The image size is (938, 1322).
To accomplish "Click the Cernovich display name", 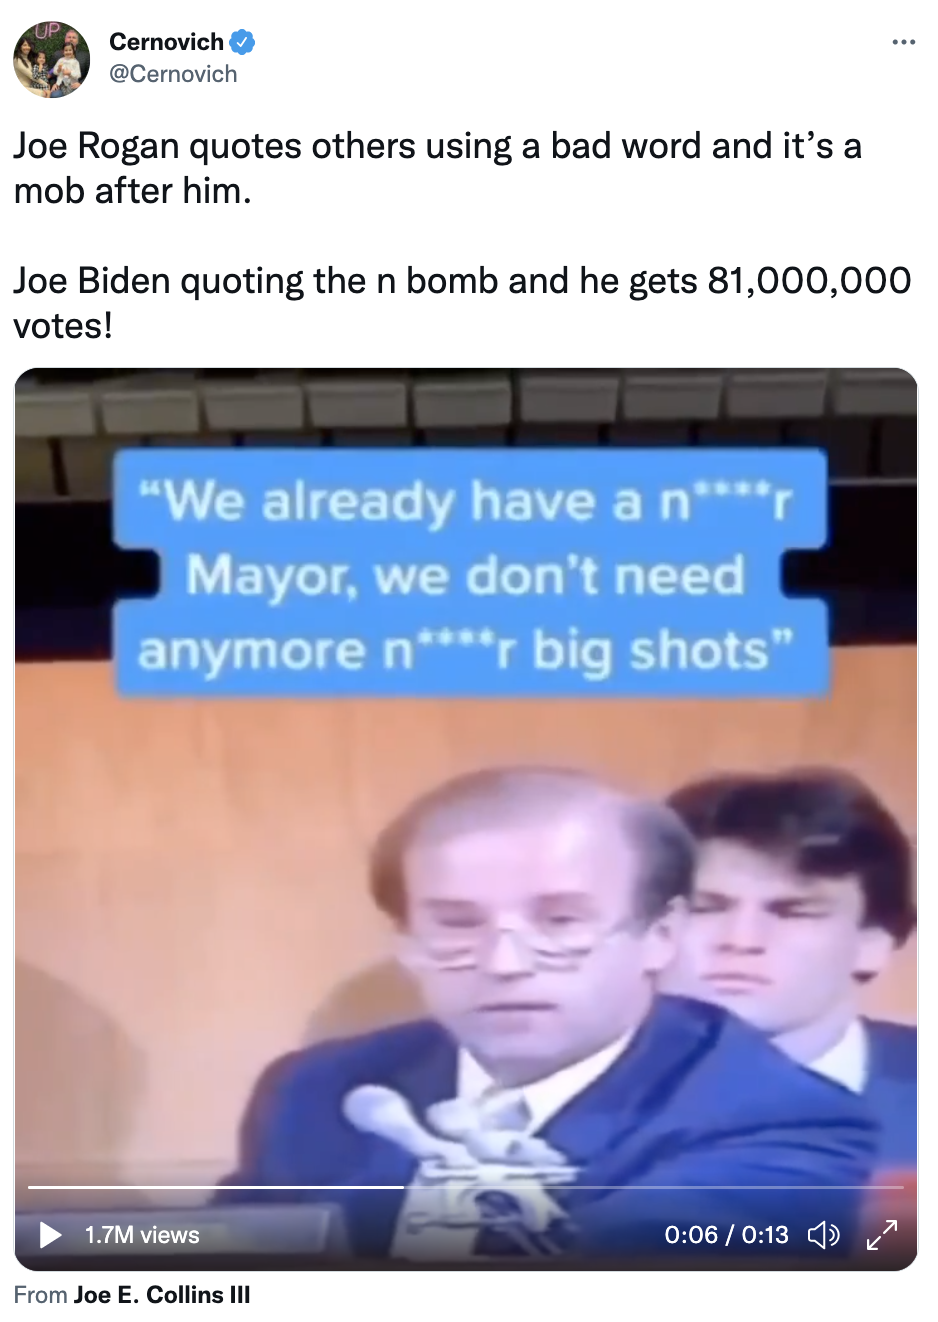I will pos(166,42).
